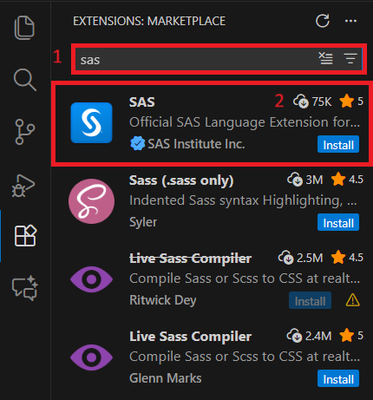Click the star rating of Glenn Marks' compiler
The image size is (373, 400).
coord(351,336)
